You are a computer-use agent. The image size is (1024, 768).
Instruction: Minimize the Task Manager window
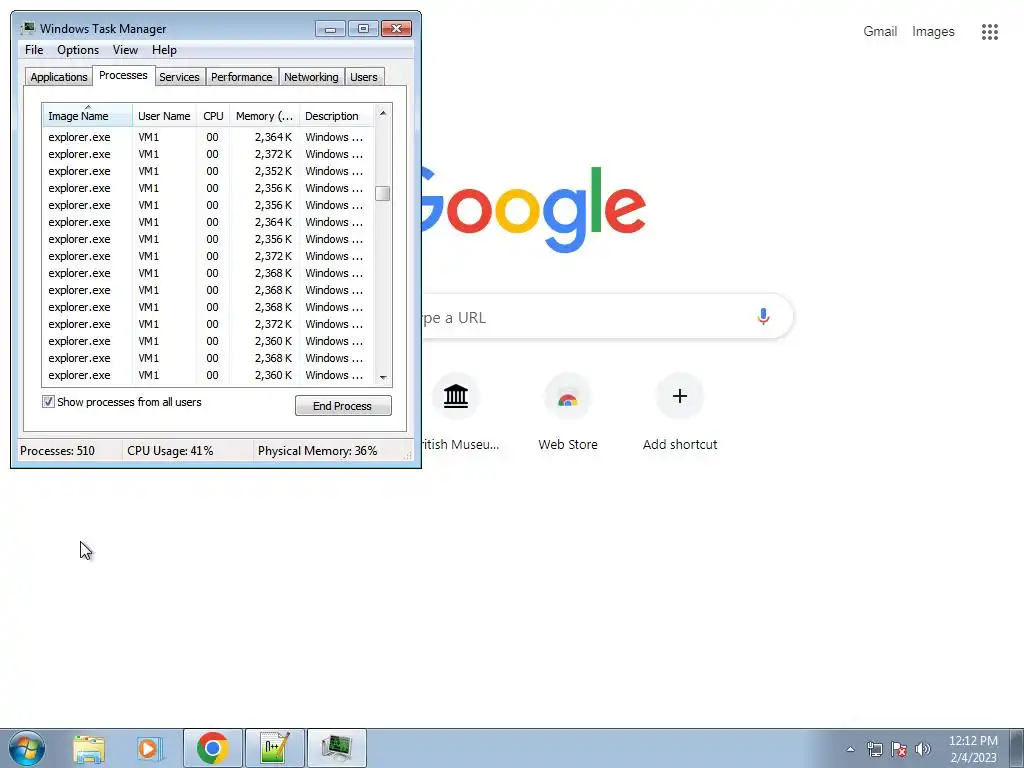330,28
